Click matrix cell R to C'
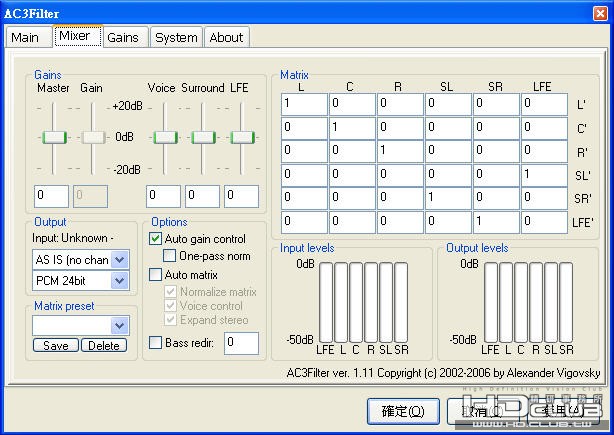Viewport: 614px width, 435px height. point(400,128)
